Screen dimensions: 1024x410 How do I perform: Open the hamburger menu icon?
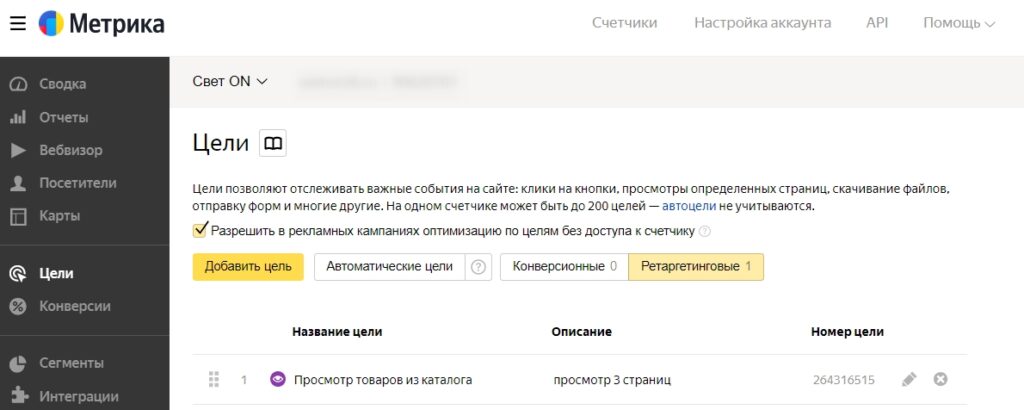point(17,23)
